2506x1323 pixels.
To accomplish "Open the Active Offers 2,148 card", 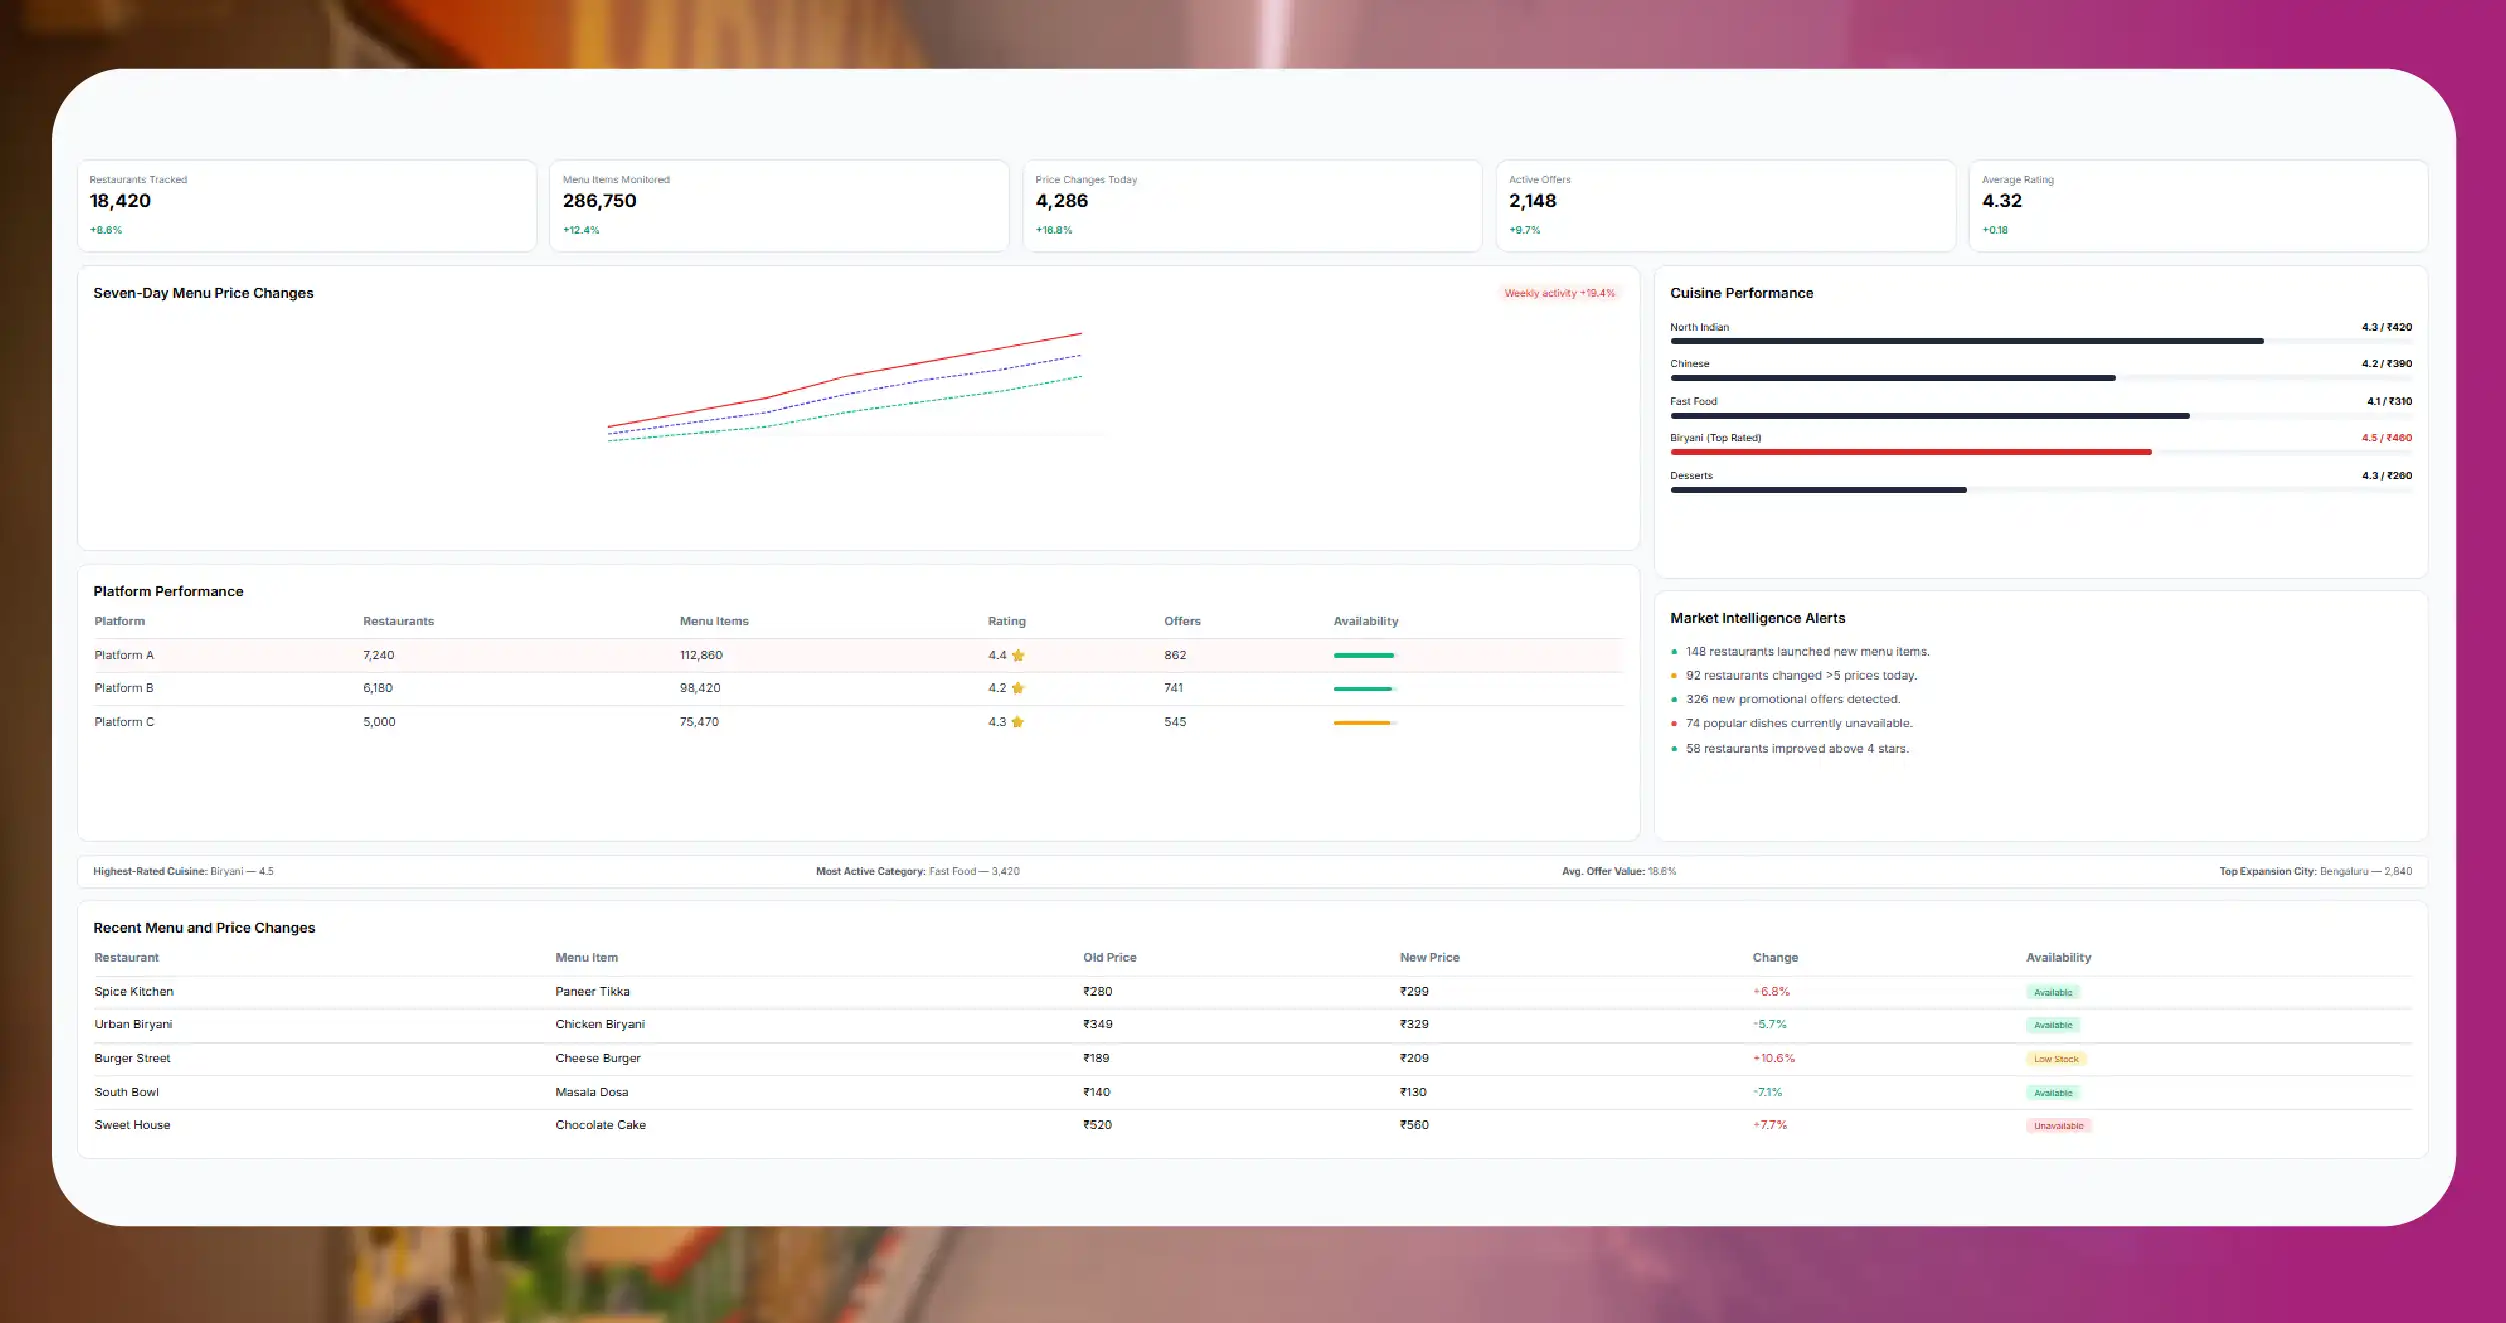I will 1726,206.
